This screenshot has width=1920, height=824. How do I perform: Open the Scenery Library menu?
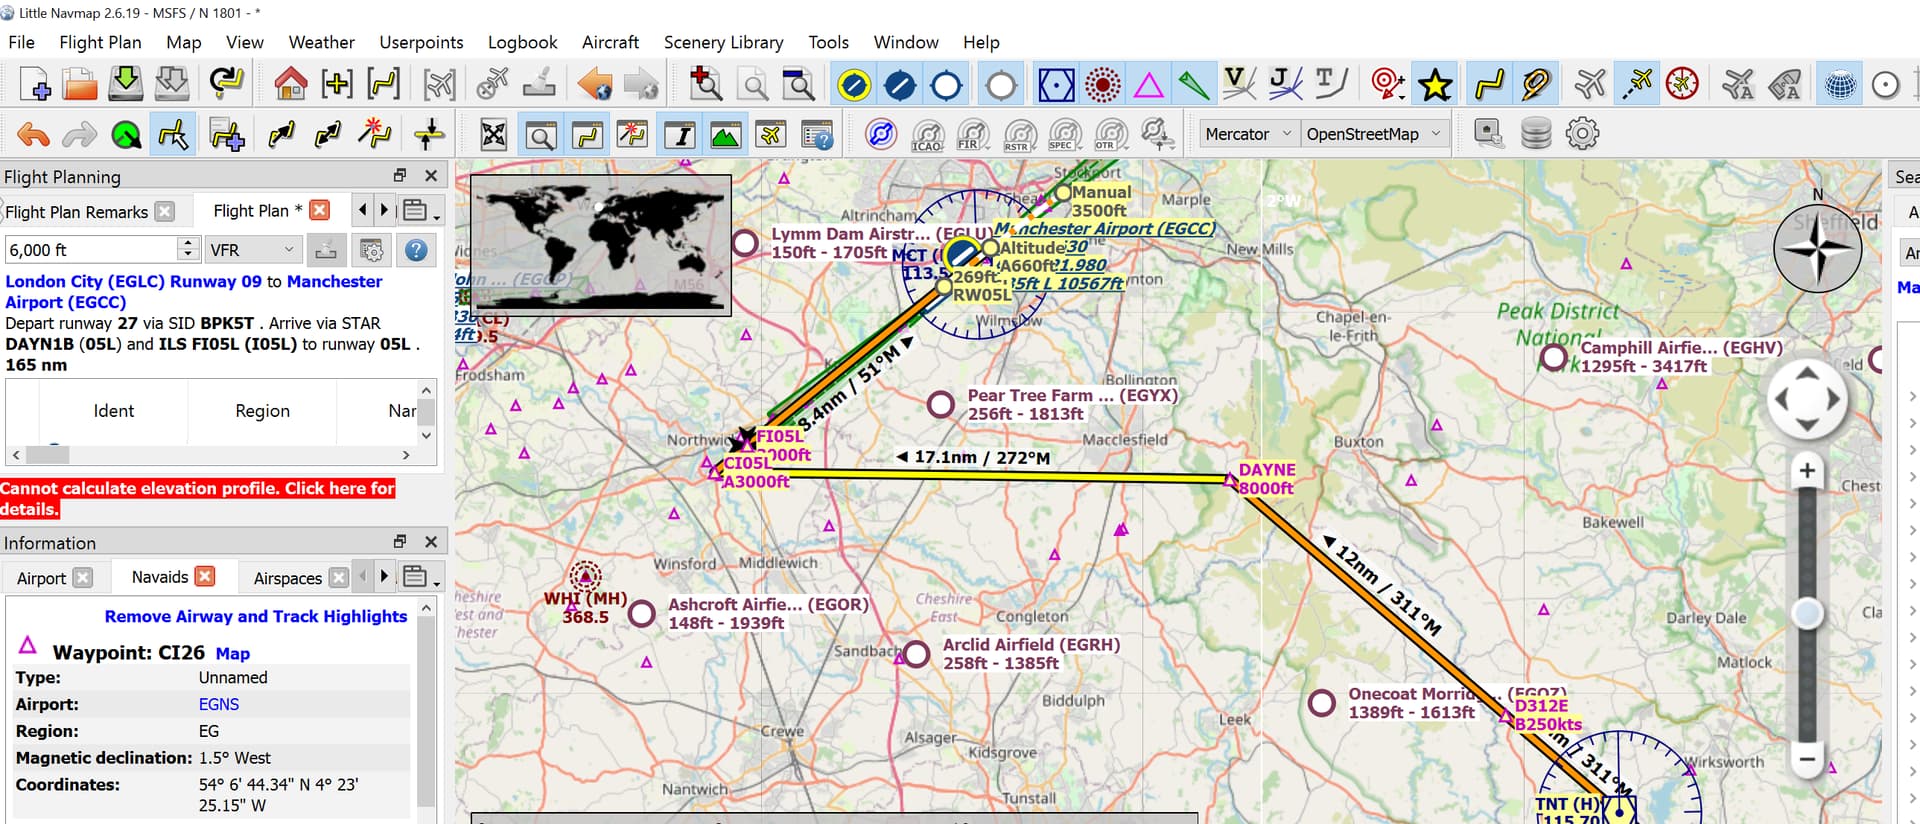point(723,42)
